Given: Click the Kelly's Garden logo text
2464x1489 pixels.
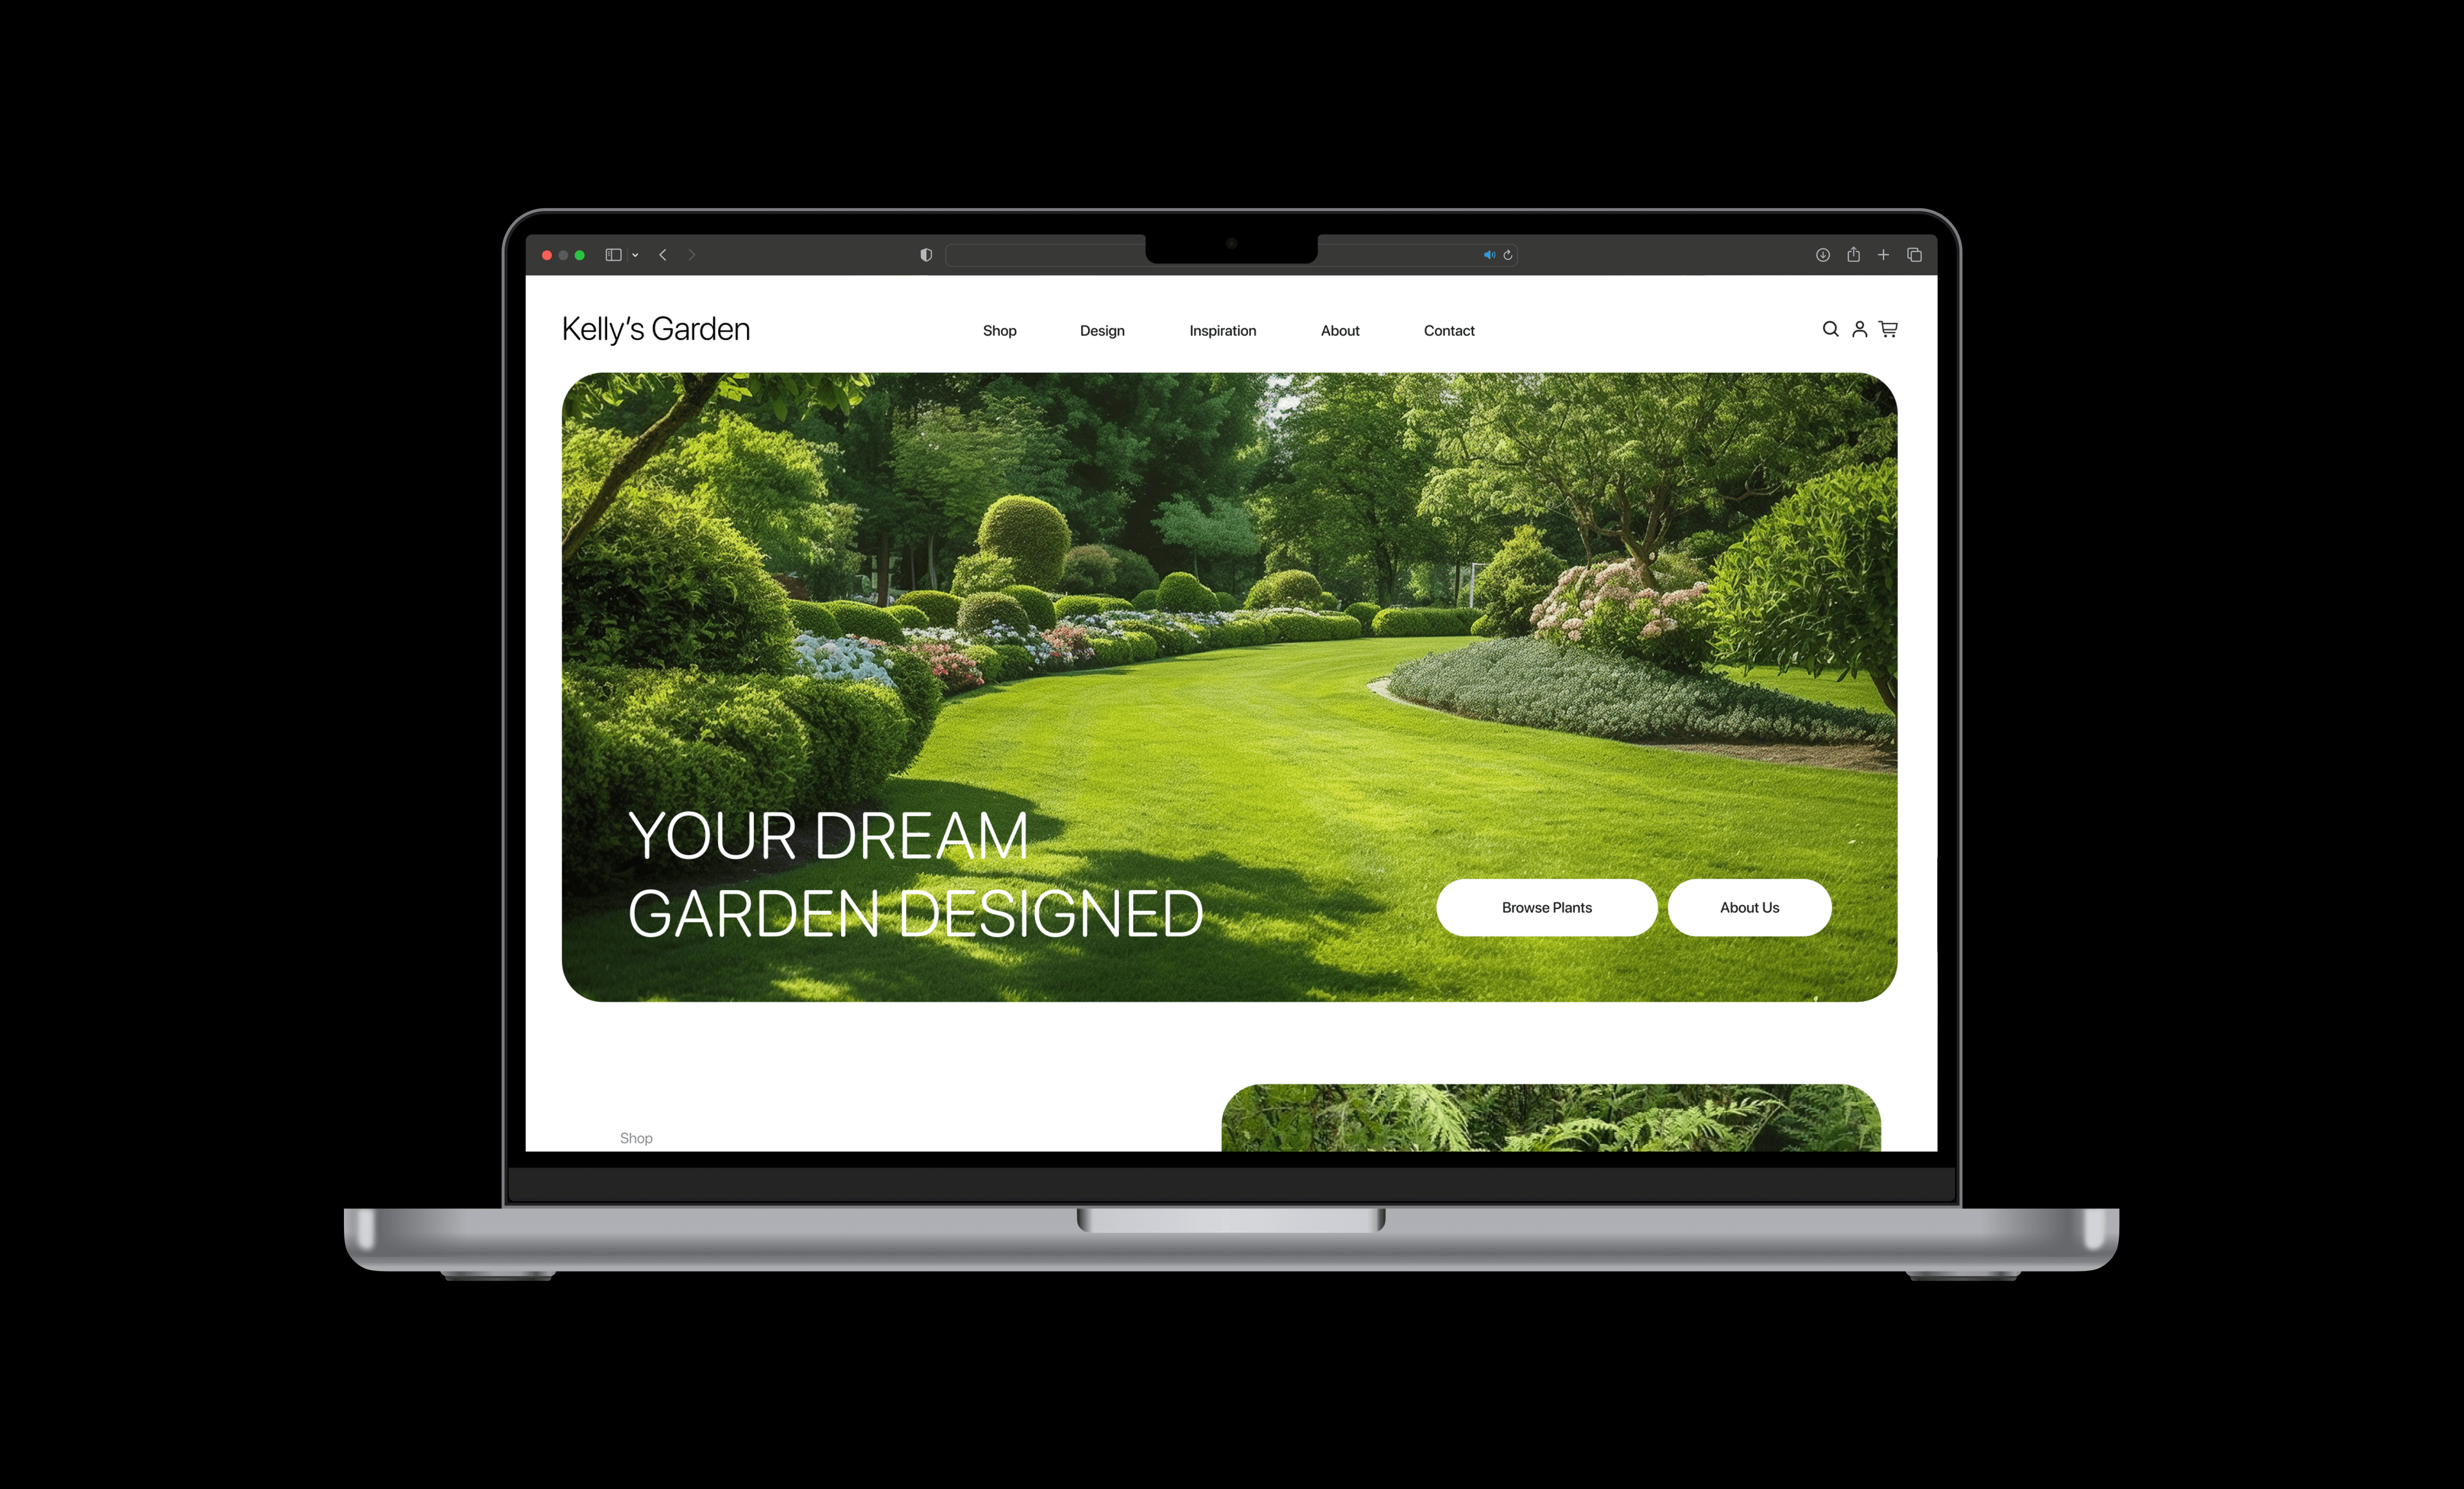Looking at the screenshot, I should coord(658,329).
